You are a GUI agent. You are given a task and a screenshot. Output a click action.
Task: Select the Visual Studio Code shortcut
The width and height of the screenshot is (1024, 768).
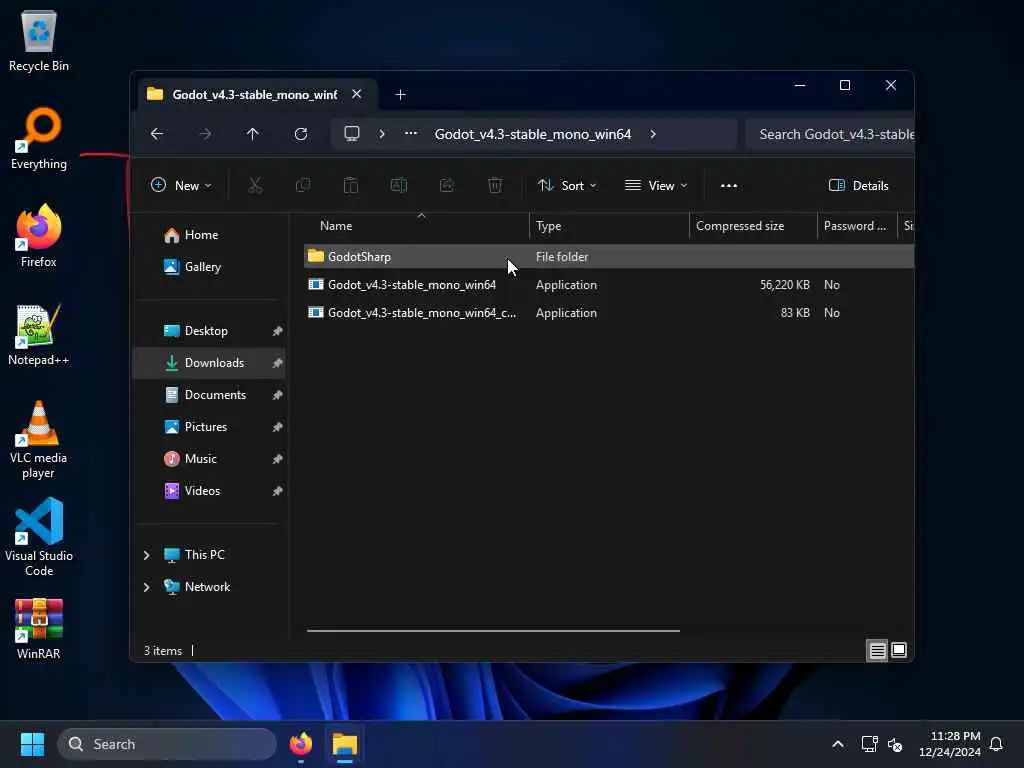[x=39, y=538]
